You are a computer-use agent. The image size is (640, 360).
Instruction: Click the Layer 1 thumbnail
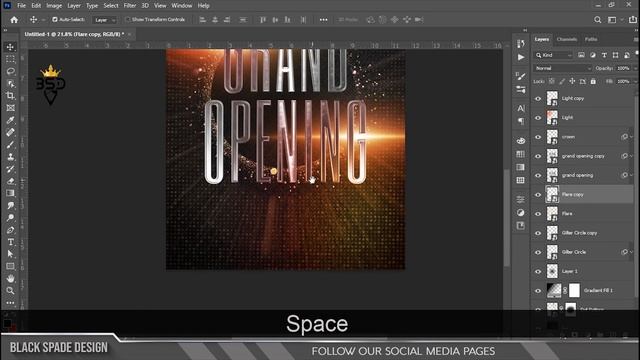(x=552, y=271)
